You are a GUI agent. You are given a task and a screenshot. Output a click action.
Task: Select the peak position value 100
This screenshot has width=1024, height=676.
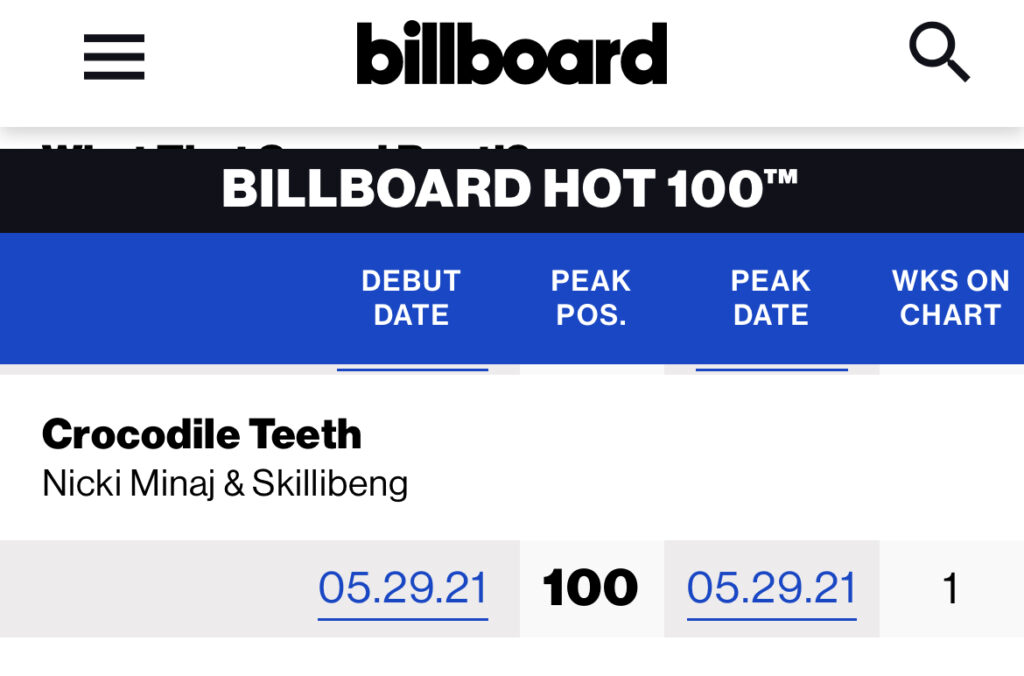coord(591,588)
